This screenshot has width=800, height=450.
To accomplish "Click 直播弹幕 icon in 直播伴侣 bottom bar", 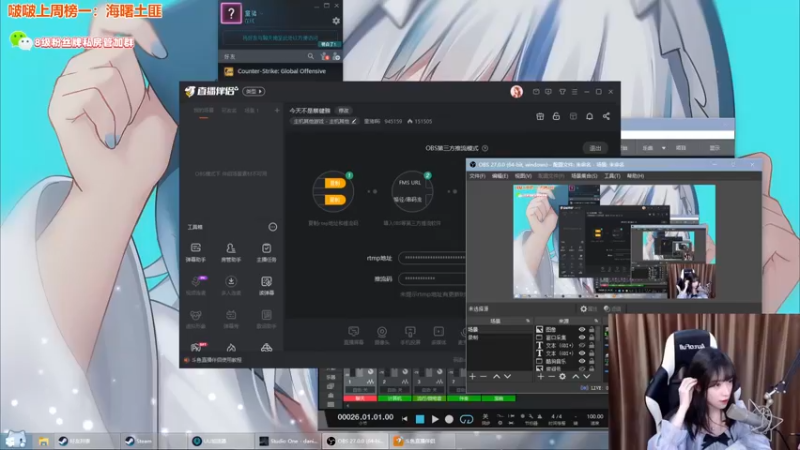I will click(353, 335).
